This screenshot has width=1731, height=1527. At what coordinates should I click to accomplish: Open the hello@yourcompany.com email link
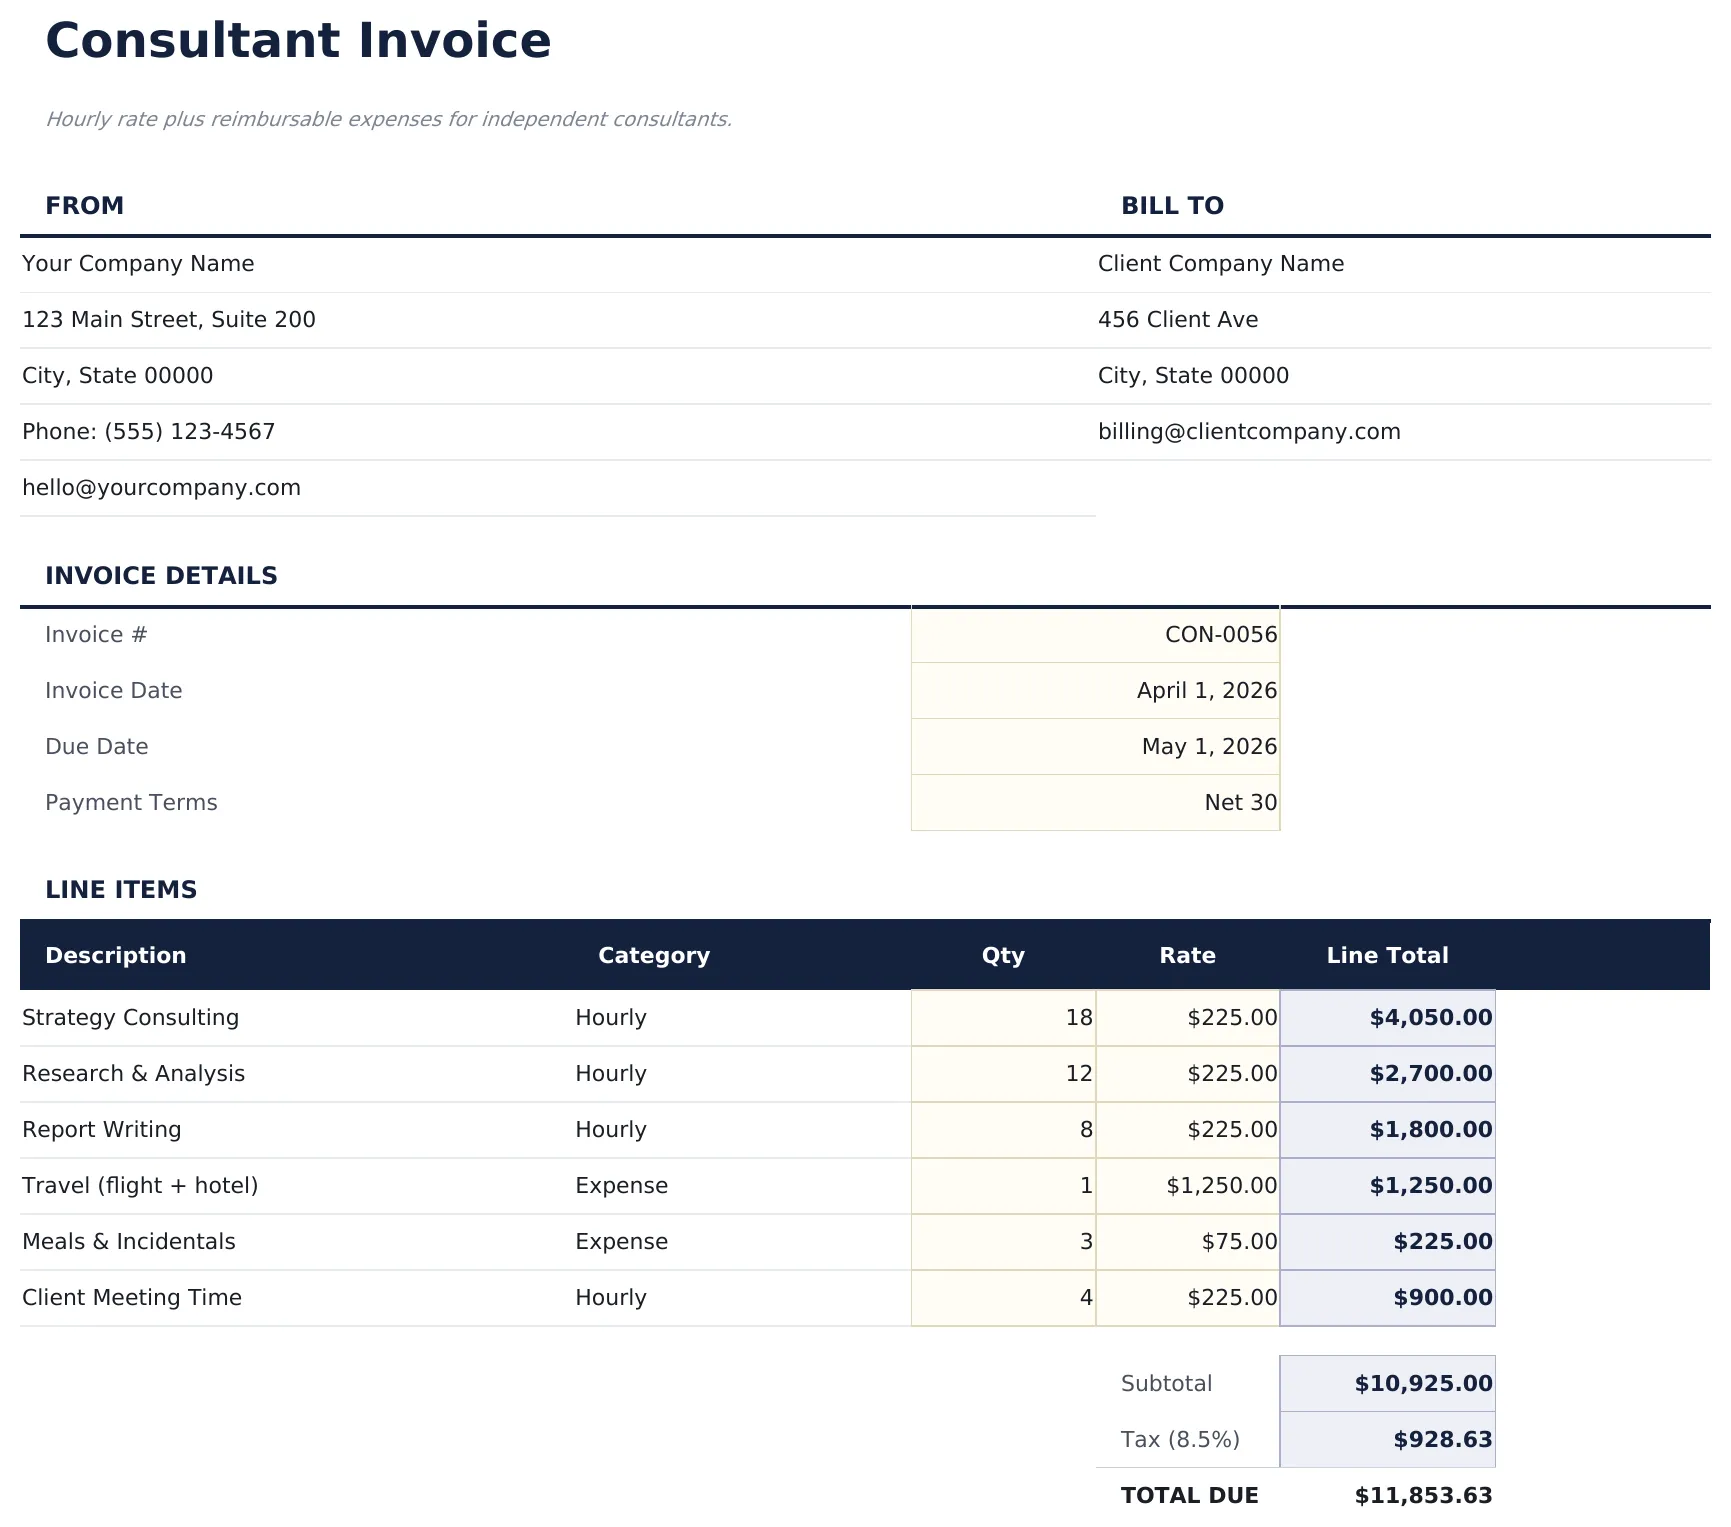coord(161,487)
